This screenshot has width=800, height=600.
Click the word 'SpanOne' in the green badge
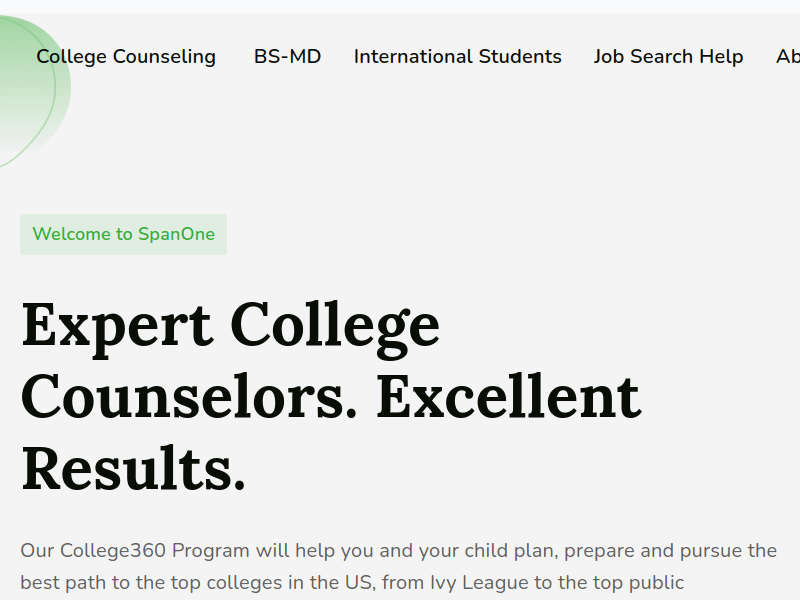175,234
